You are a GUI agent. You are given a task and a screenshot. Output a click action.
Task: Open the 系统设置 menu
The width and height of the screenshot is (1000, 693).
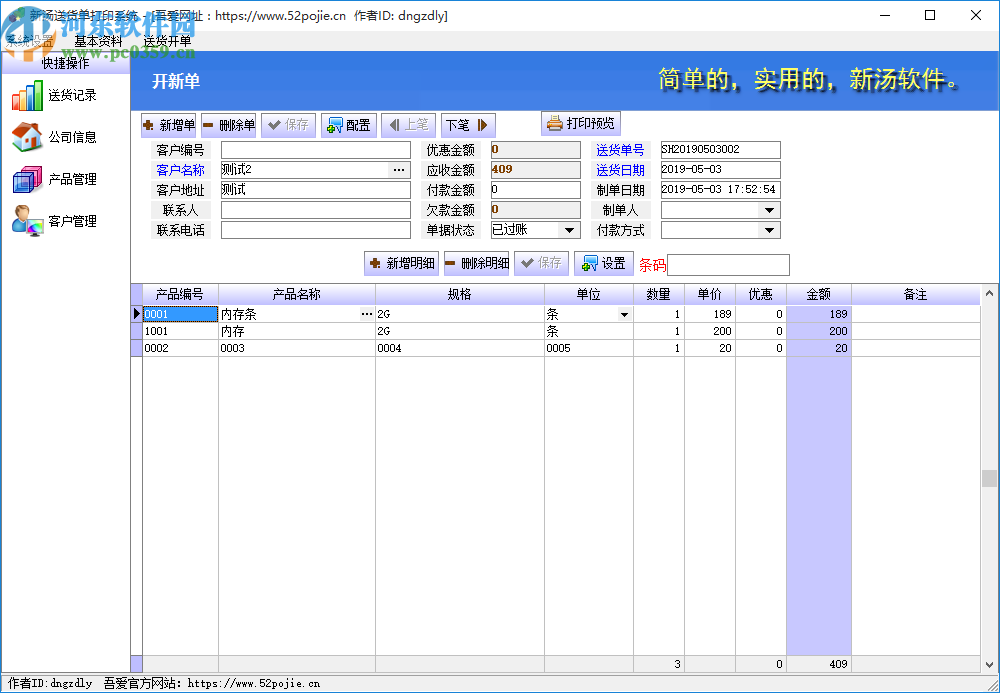click(x=30, y=41)
